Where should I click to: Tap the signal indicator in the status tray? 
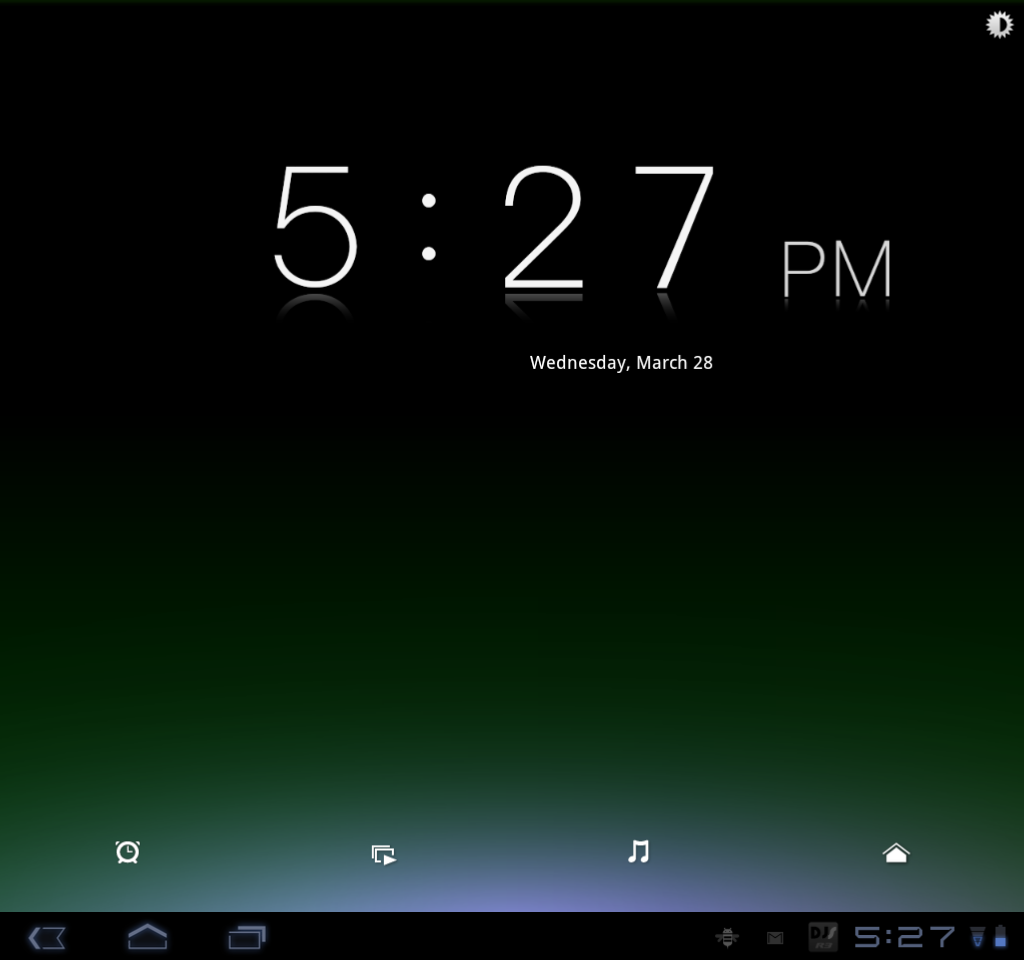point(977,938)
